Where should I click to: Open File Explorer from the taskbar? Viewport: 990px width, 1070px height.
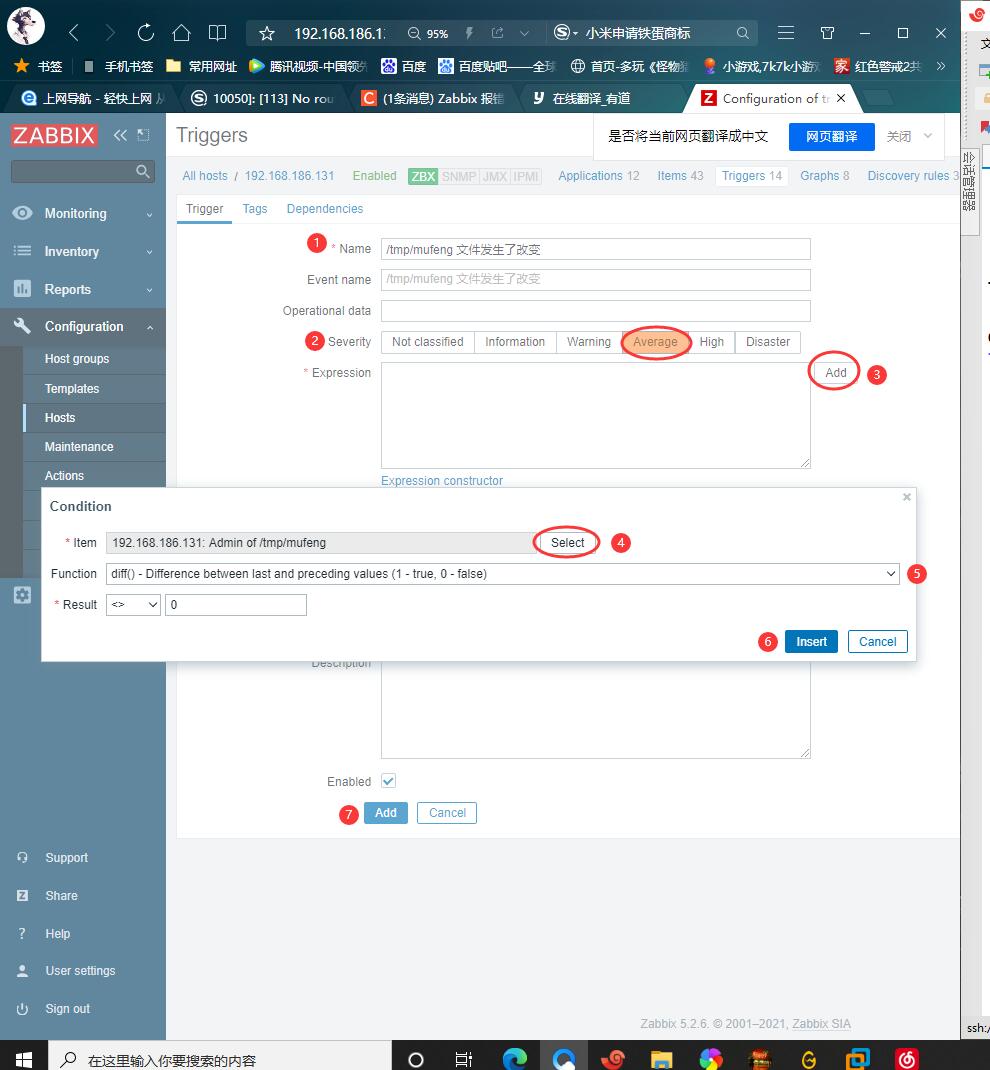coord(661,1060)
